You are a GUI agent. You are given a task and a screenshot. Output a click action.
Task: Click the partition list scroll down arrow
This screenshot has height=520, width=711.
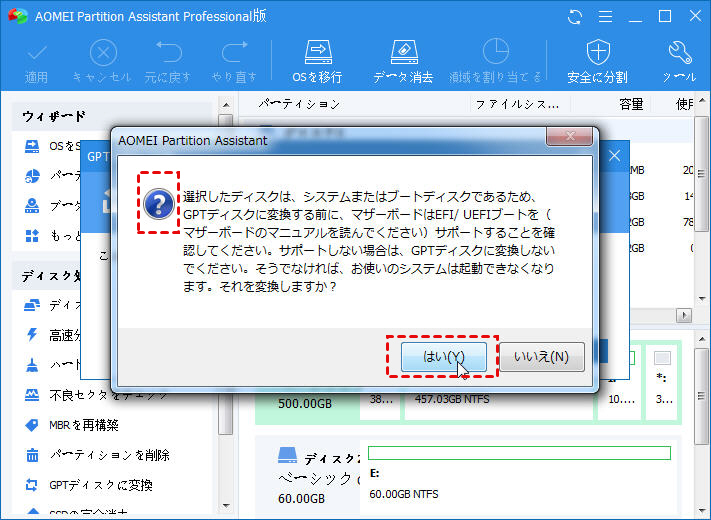click(x=702, y=299)
